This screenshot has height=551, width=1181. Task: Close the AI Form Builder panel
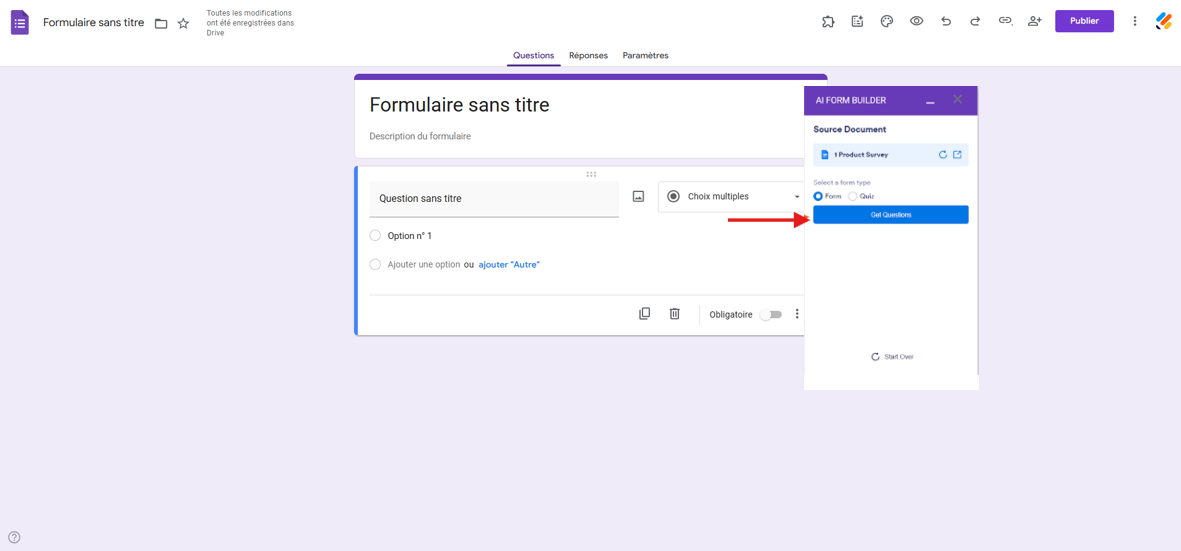click(957, 99)
